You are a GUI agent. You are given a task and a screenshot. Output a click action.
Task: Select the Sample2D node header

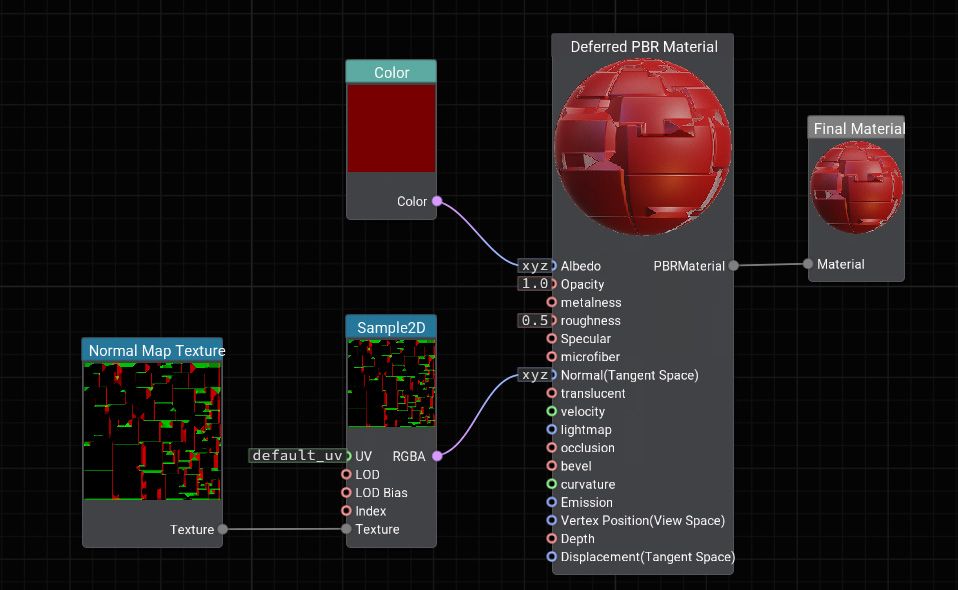pyautogui.click(x=391, y=328)
